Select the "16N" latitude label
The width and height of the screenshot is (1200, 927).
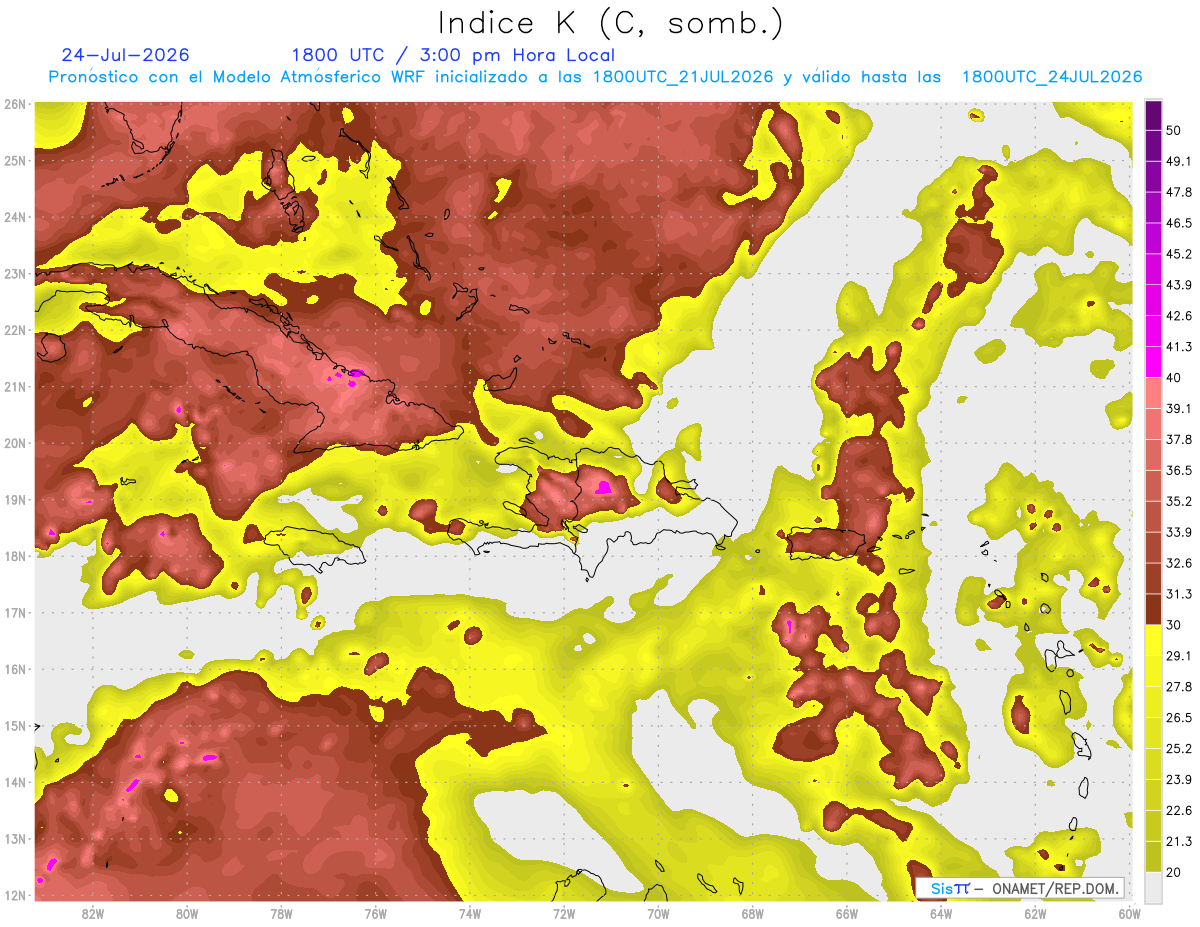click(14, 669)
